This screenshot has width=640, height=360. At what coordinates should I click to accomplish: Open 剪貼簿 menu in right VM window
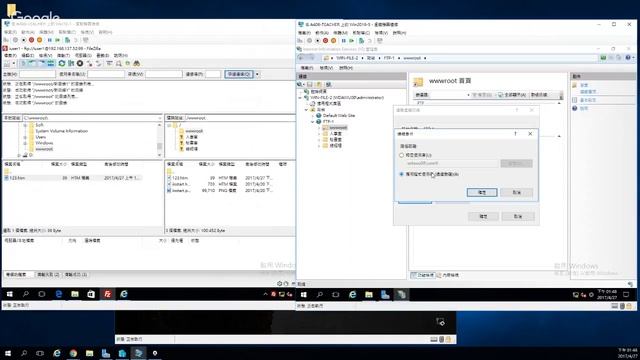(361, 33)
